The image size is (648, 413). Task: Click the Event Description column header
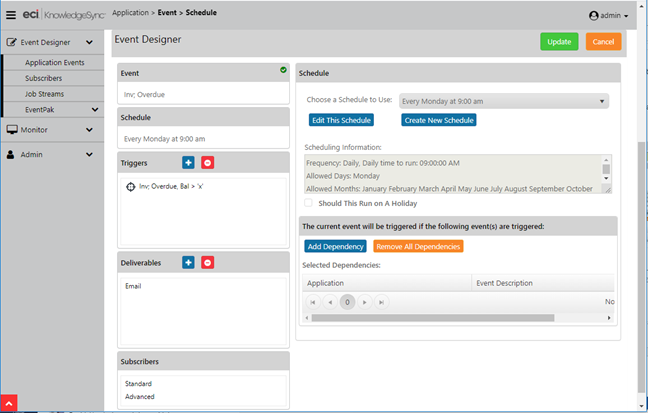[543, 283]
